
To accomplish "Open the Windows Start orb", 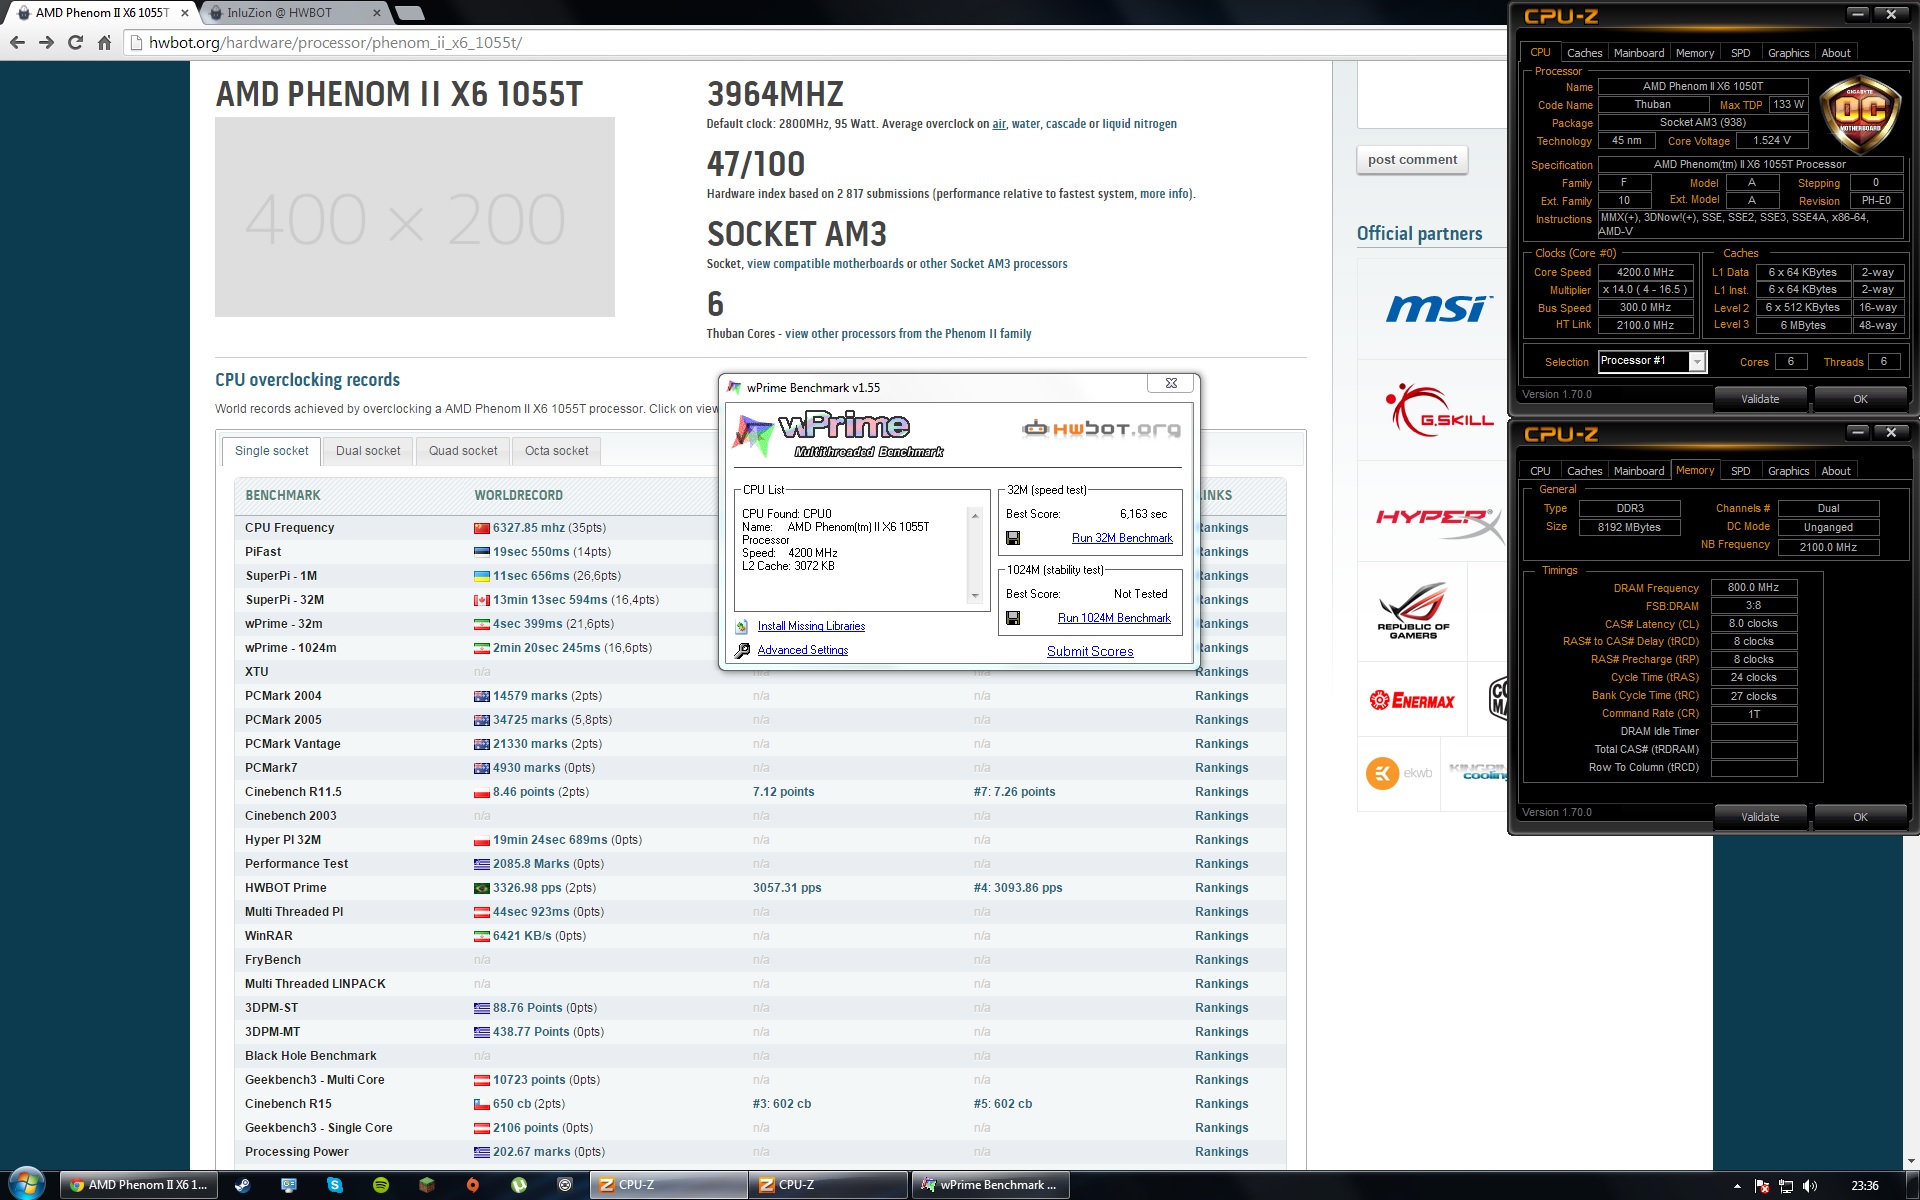I will [x=26, y=1185].
